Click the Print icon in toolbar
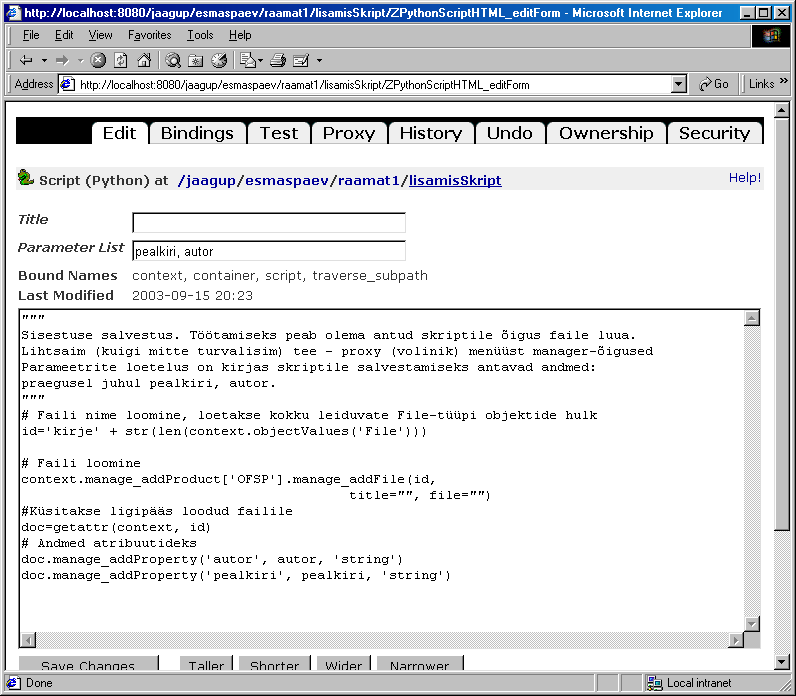 click(278, 60)
